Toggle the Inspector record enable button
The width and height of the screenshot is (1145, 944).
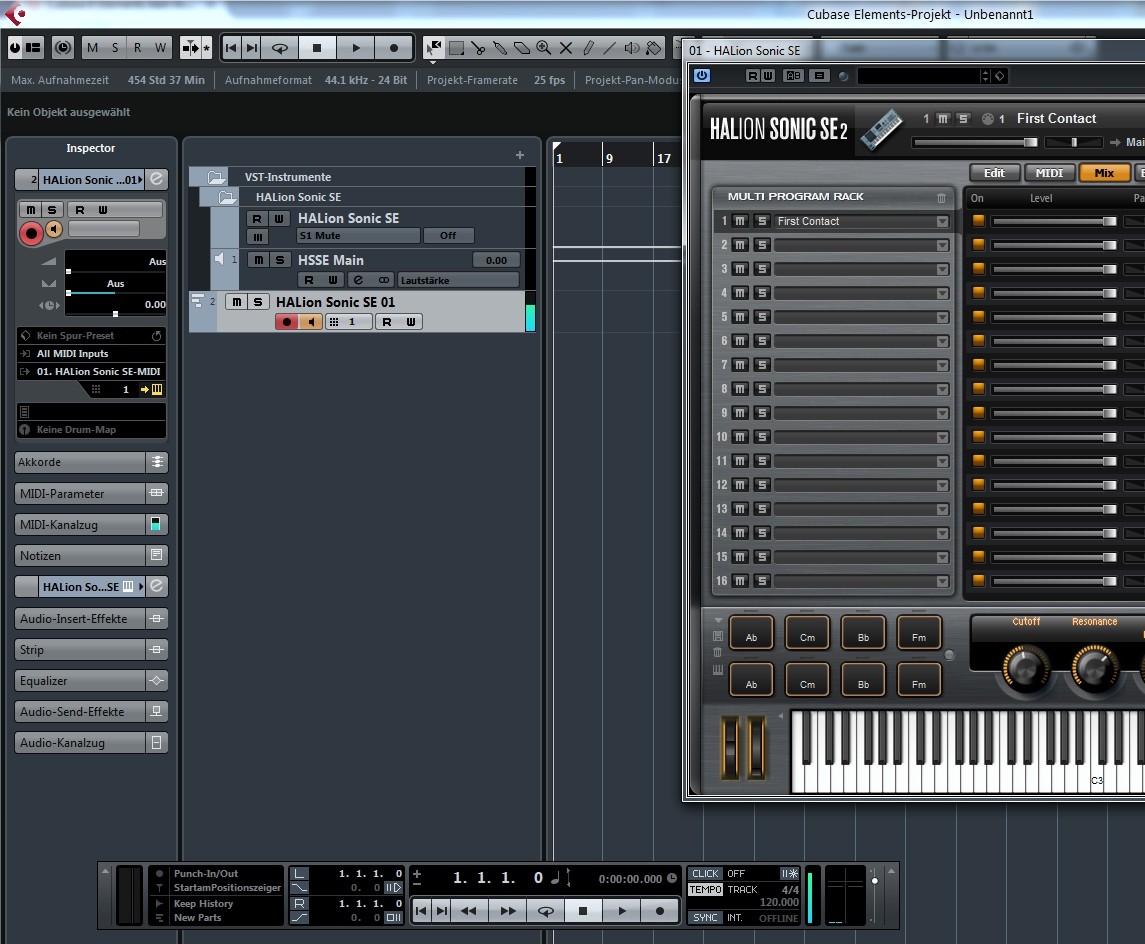click(31, 234)
